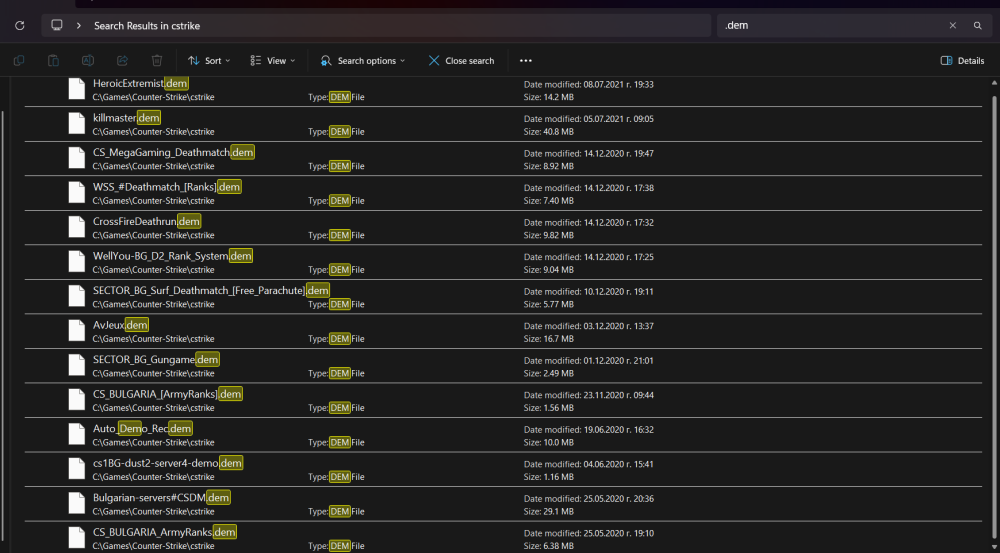
Task: Click the file name Bulgarian-servers#CSDM.dem
Action: [x=161, y=497]
